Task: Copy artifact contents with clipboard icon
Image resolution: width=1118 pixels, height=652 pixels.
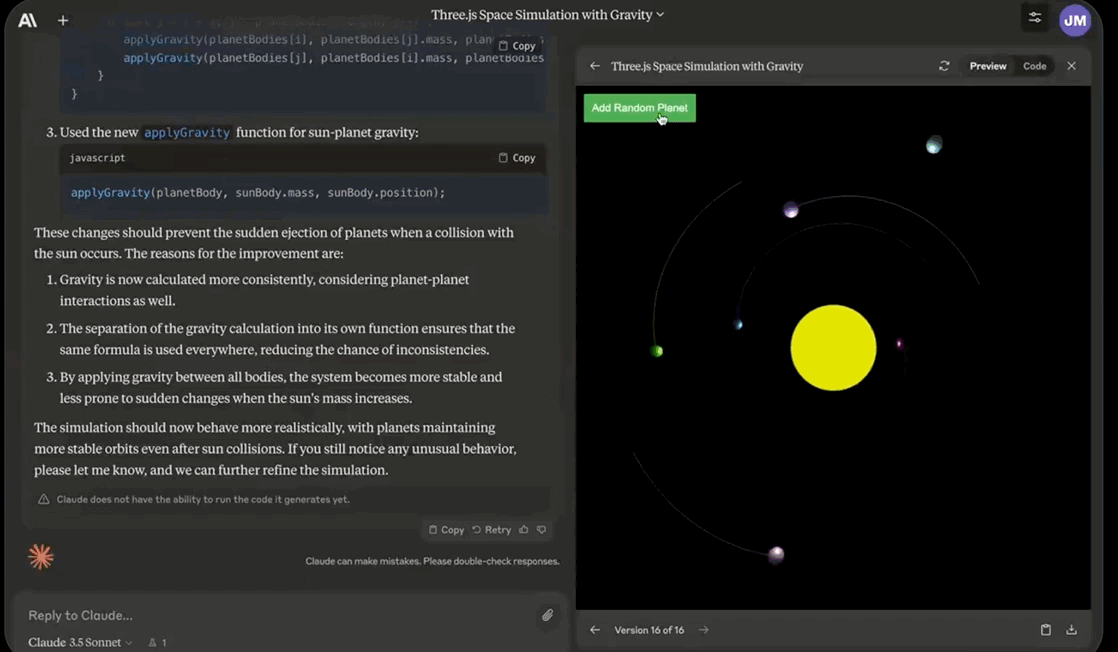Action: click(x=1045, y=630)
